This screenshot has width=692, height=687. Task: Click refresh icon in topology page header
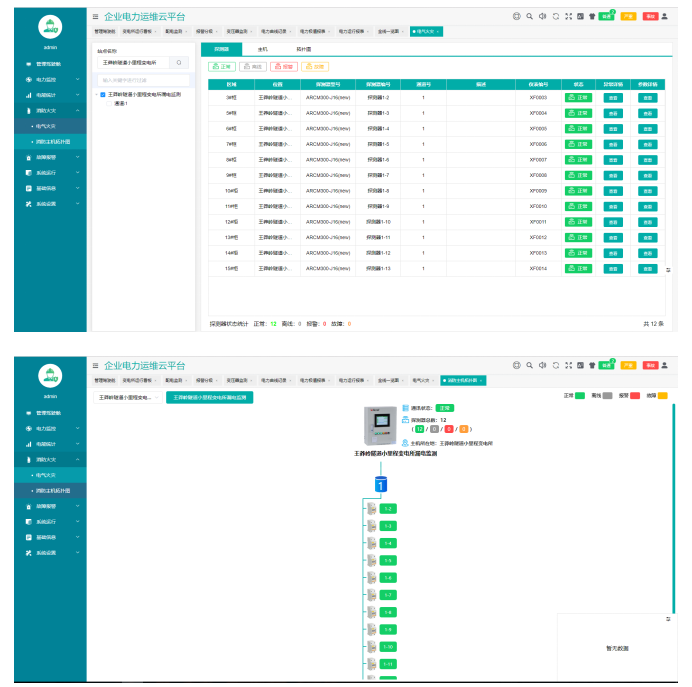pos(556,365)
